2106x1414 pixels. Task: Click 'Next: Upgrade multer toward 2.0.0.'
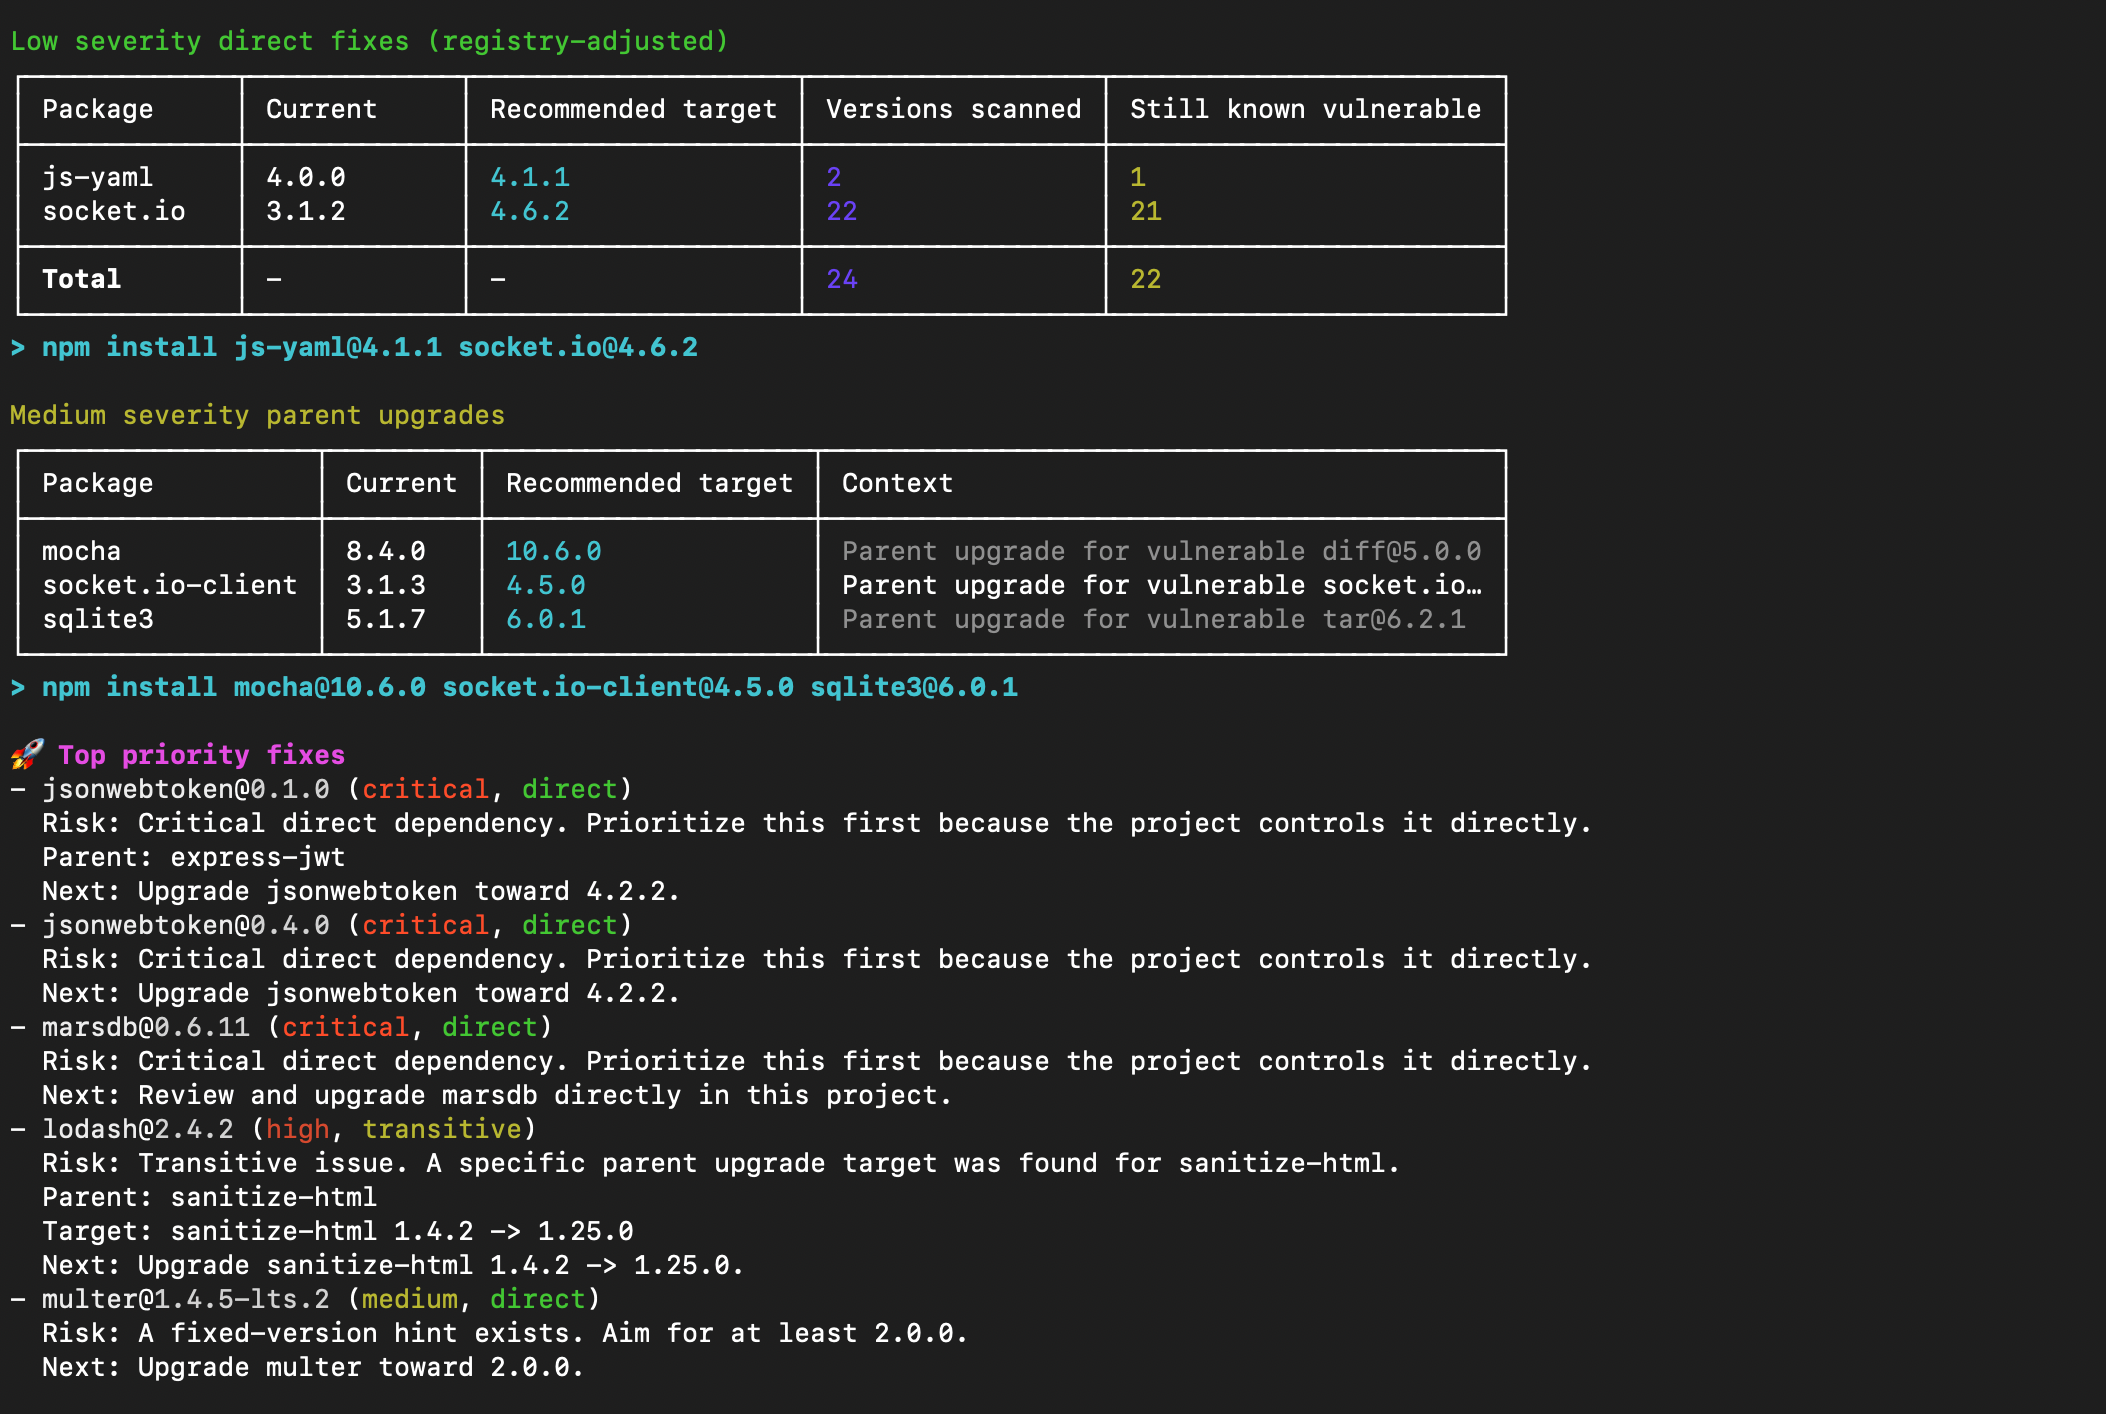coord(313,1367)
